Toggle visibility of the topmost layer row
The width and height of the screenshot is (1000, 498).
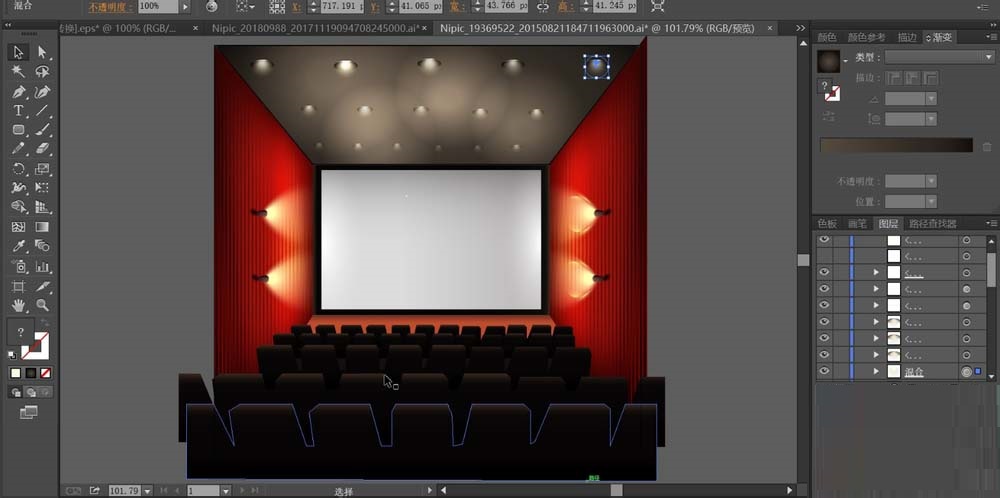(x=824, y=240)
